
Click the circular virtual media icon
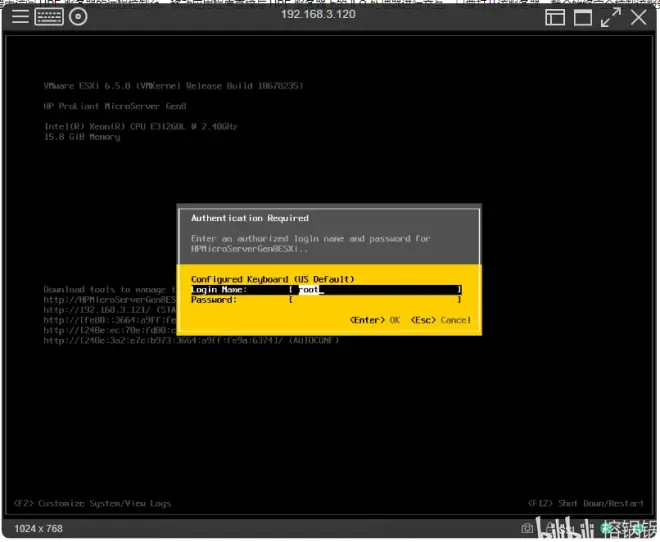pos(78,17)
